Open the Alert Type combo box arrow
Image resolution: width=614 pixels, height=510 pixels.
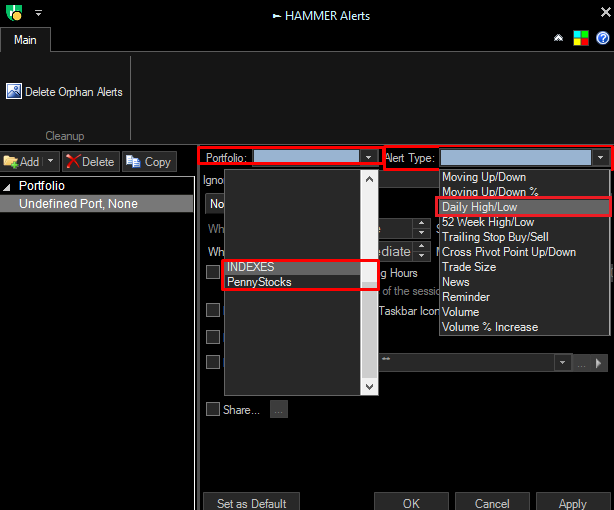tap(601, 157)
